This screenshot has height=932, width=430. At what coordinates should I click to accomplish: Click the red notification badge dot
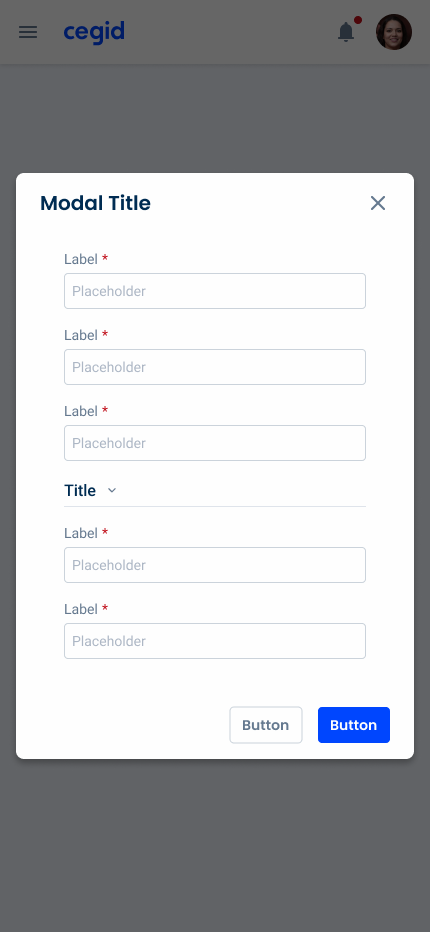pyautogui.click(x=358, y=20)
